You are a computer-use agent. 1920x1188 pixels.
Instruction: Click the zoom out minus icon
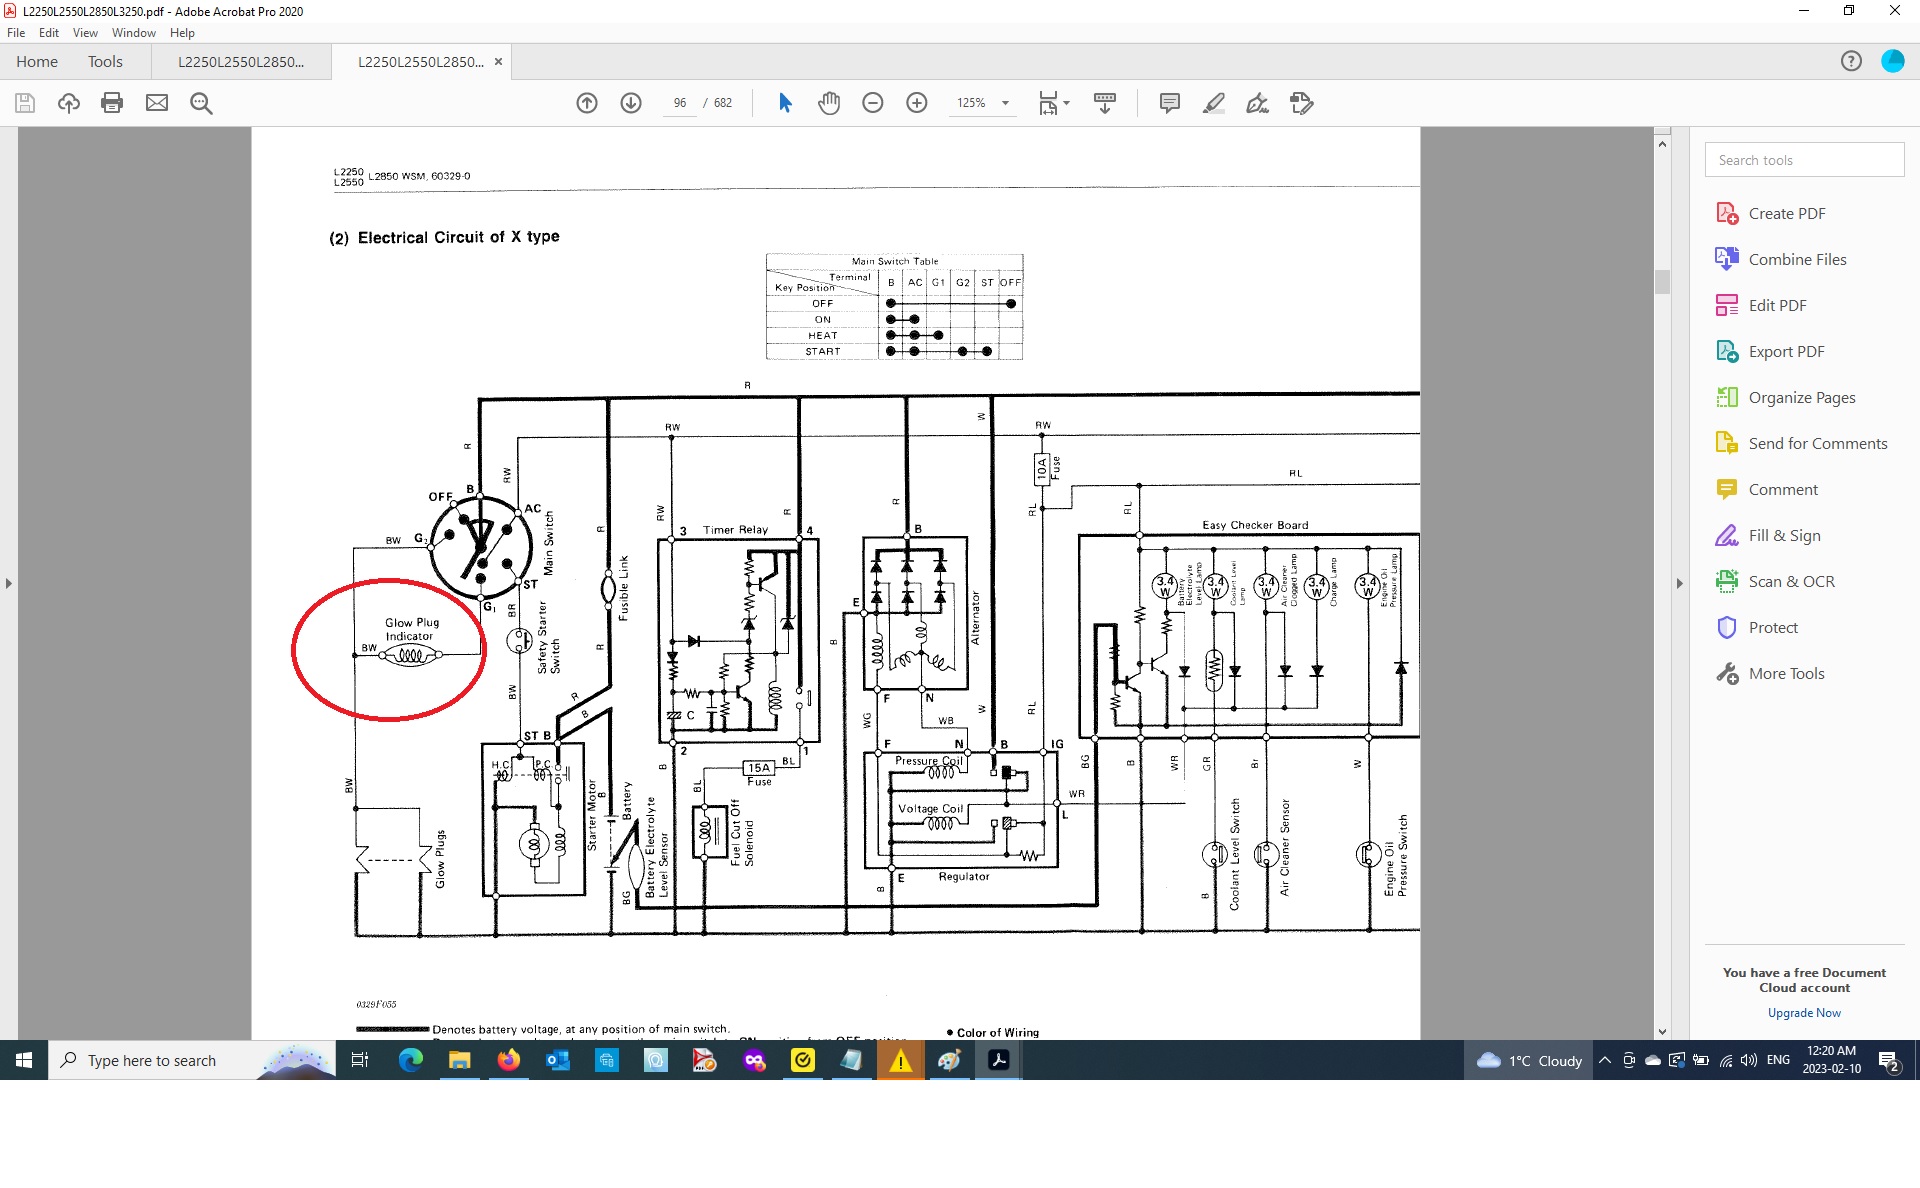(872, 103)
